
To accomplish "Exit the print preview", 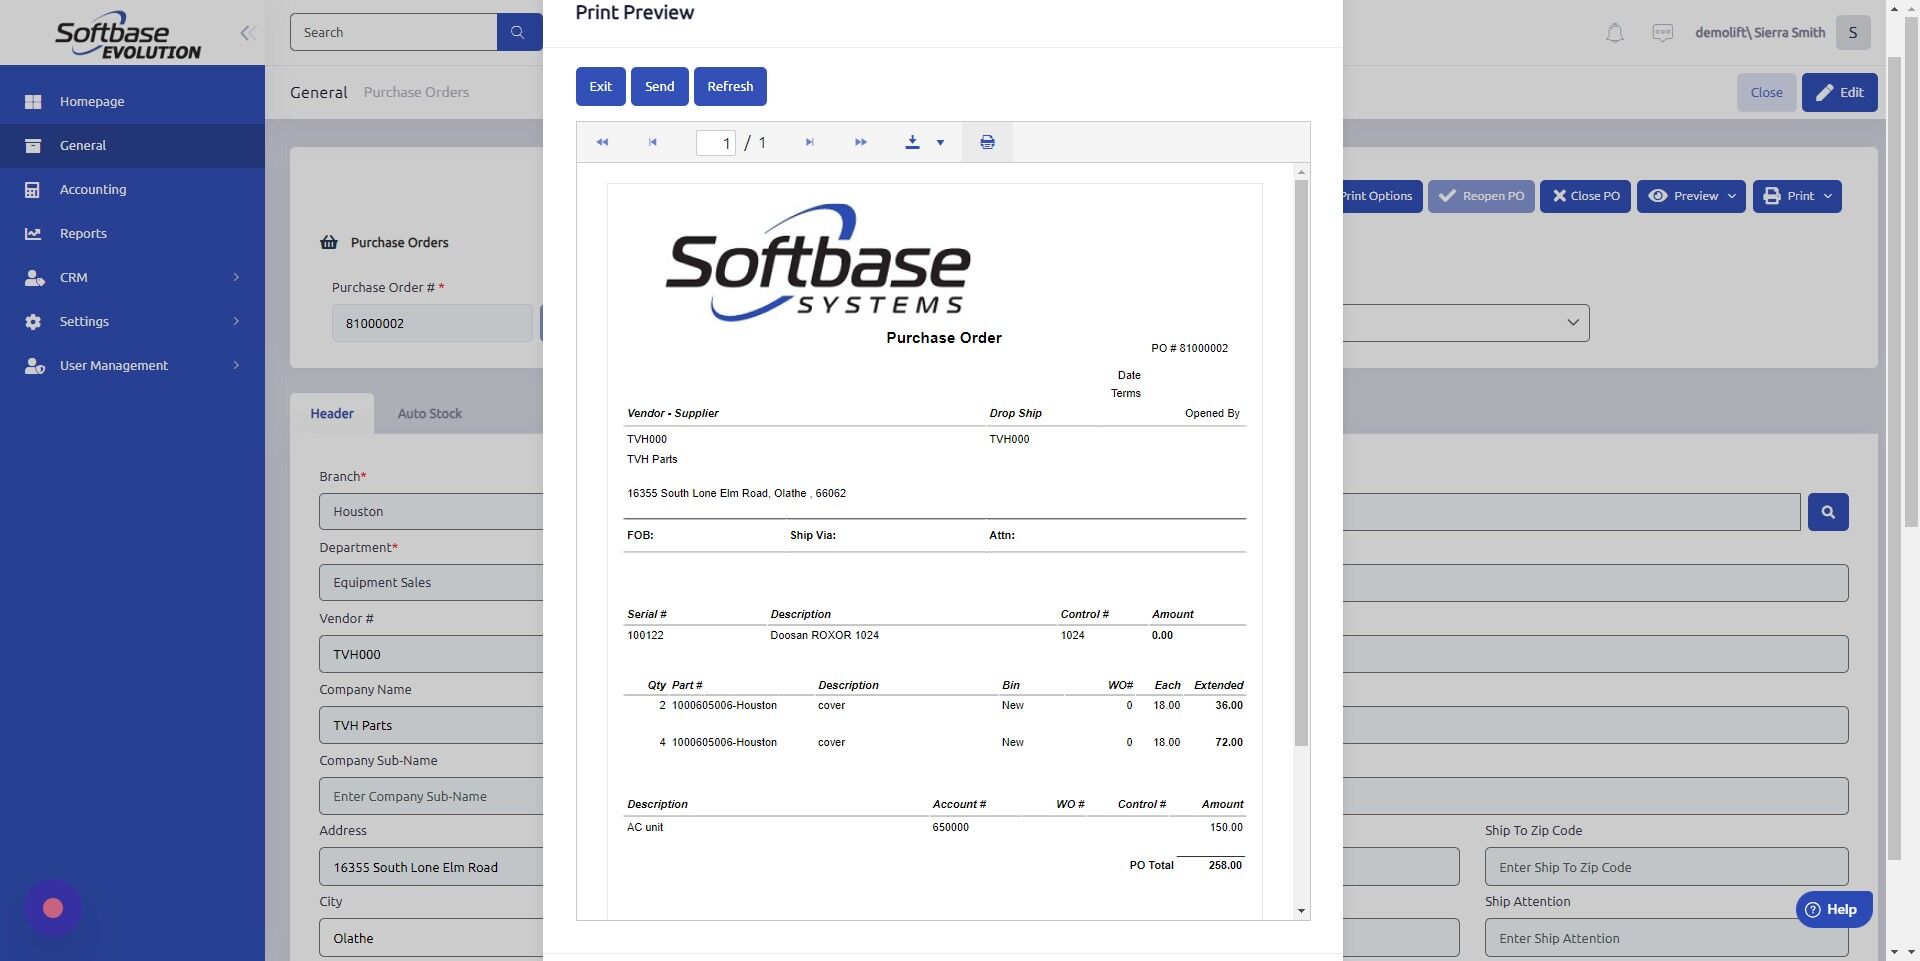I will (x=601, y=86).
